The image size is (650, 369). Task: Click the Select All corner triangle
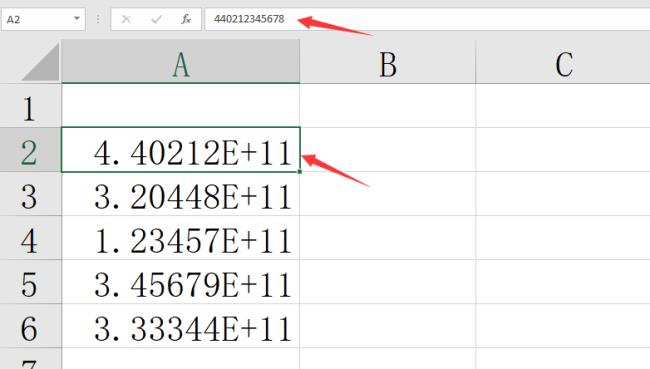tap(40, 62)
